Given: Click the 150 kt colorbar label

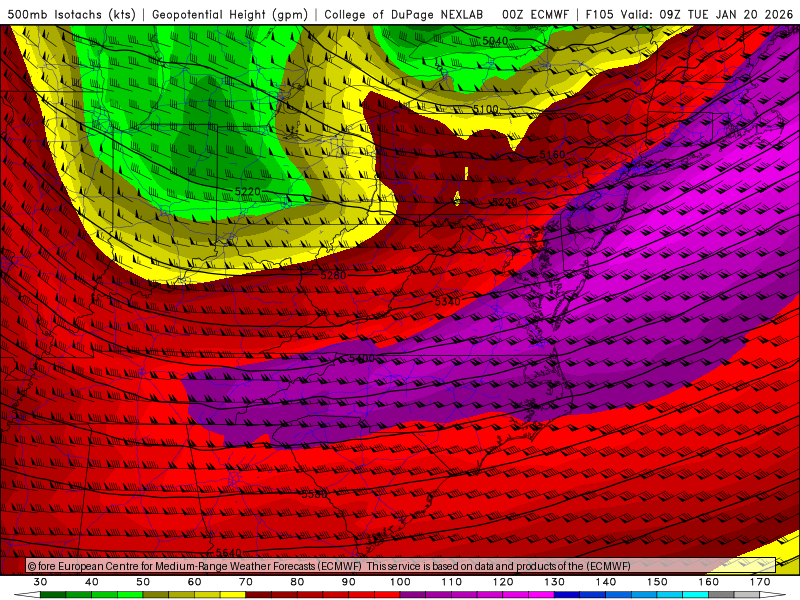Looking at the screenshot, I should [x=657, y=582].
